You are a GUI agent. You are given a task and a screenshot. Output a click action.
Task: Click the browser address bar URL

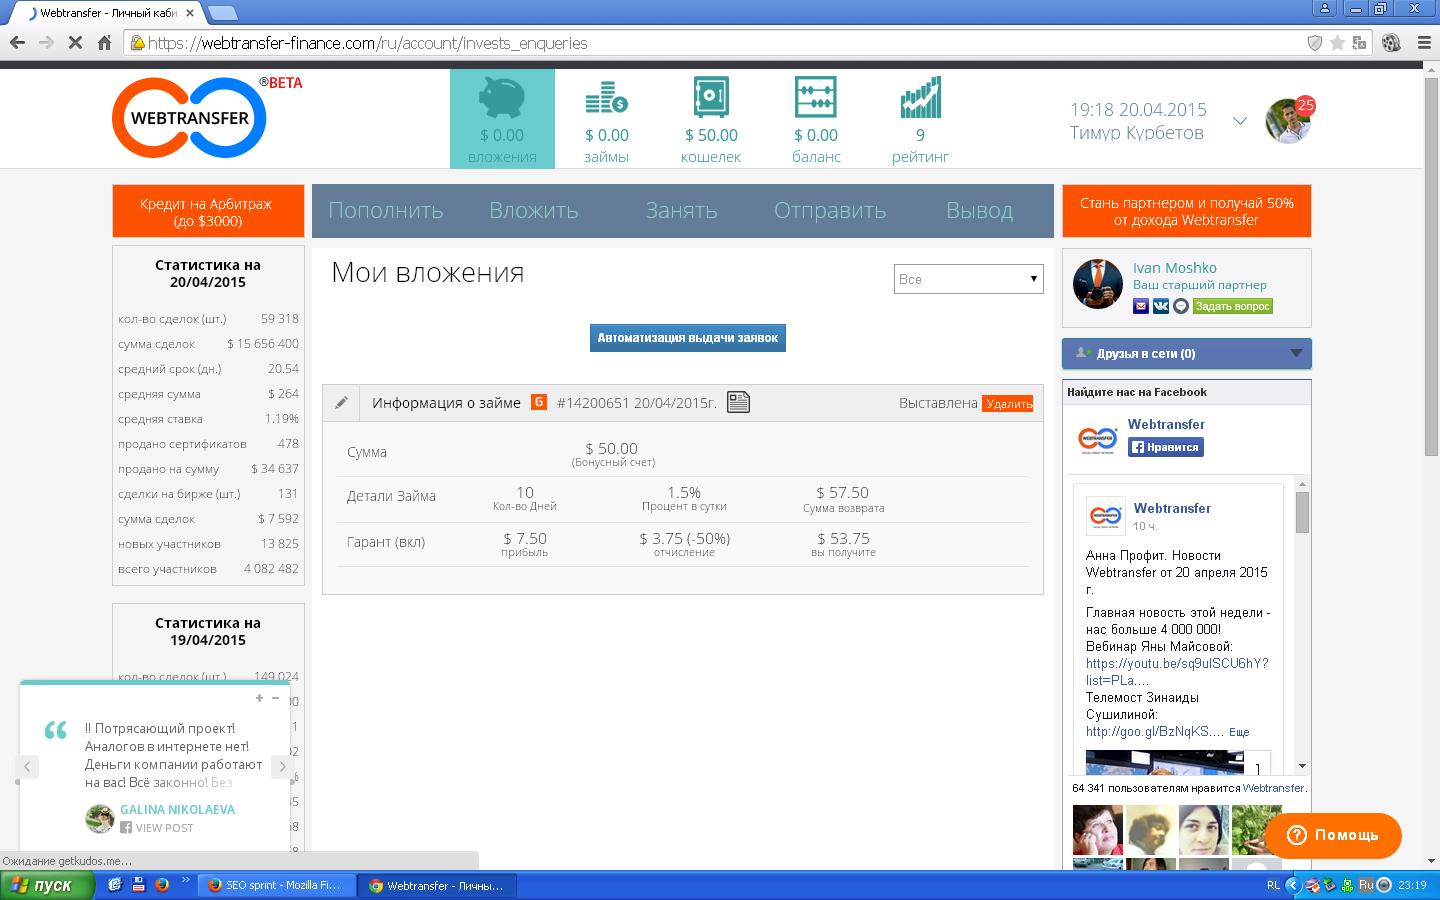(x=368, y=43)
